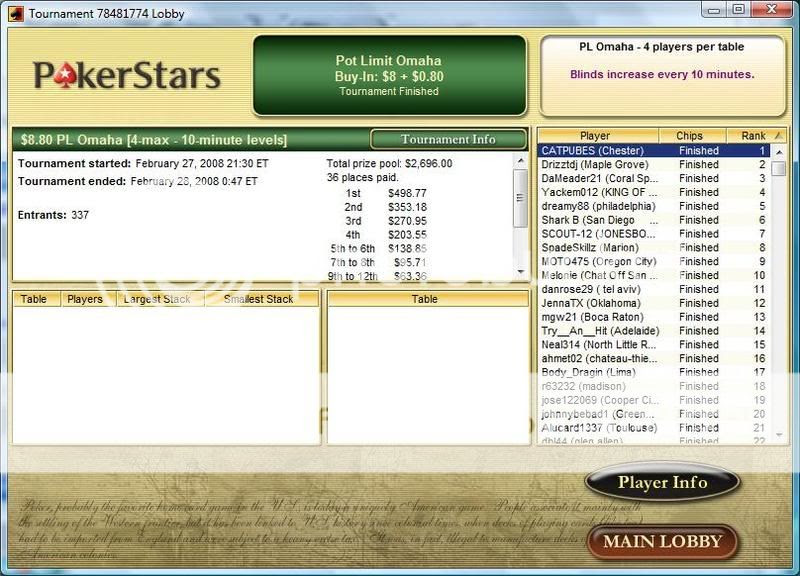Select player DaMeader21 (Coral Sp...)
Viewport: 800px width, 576px height.
[x=653, y=178]
